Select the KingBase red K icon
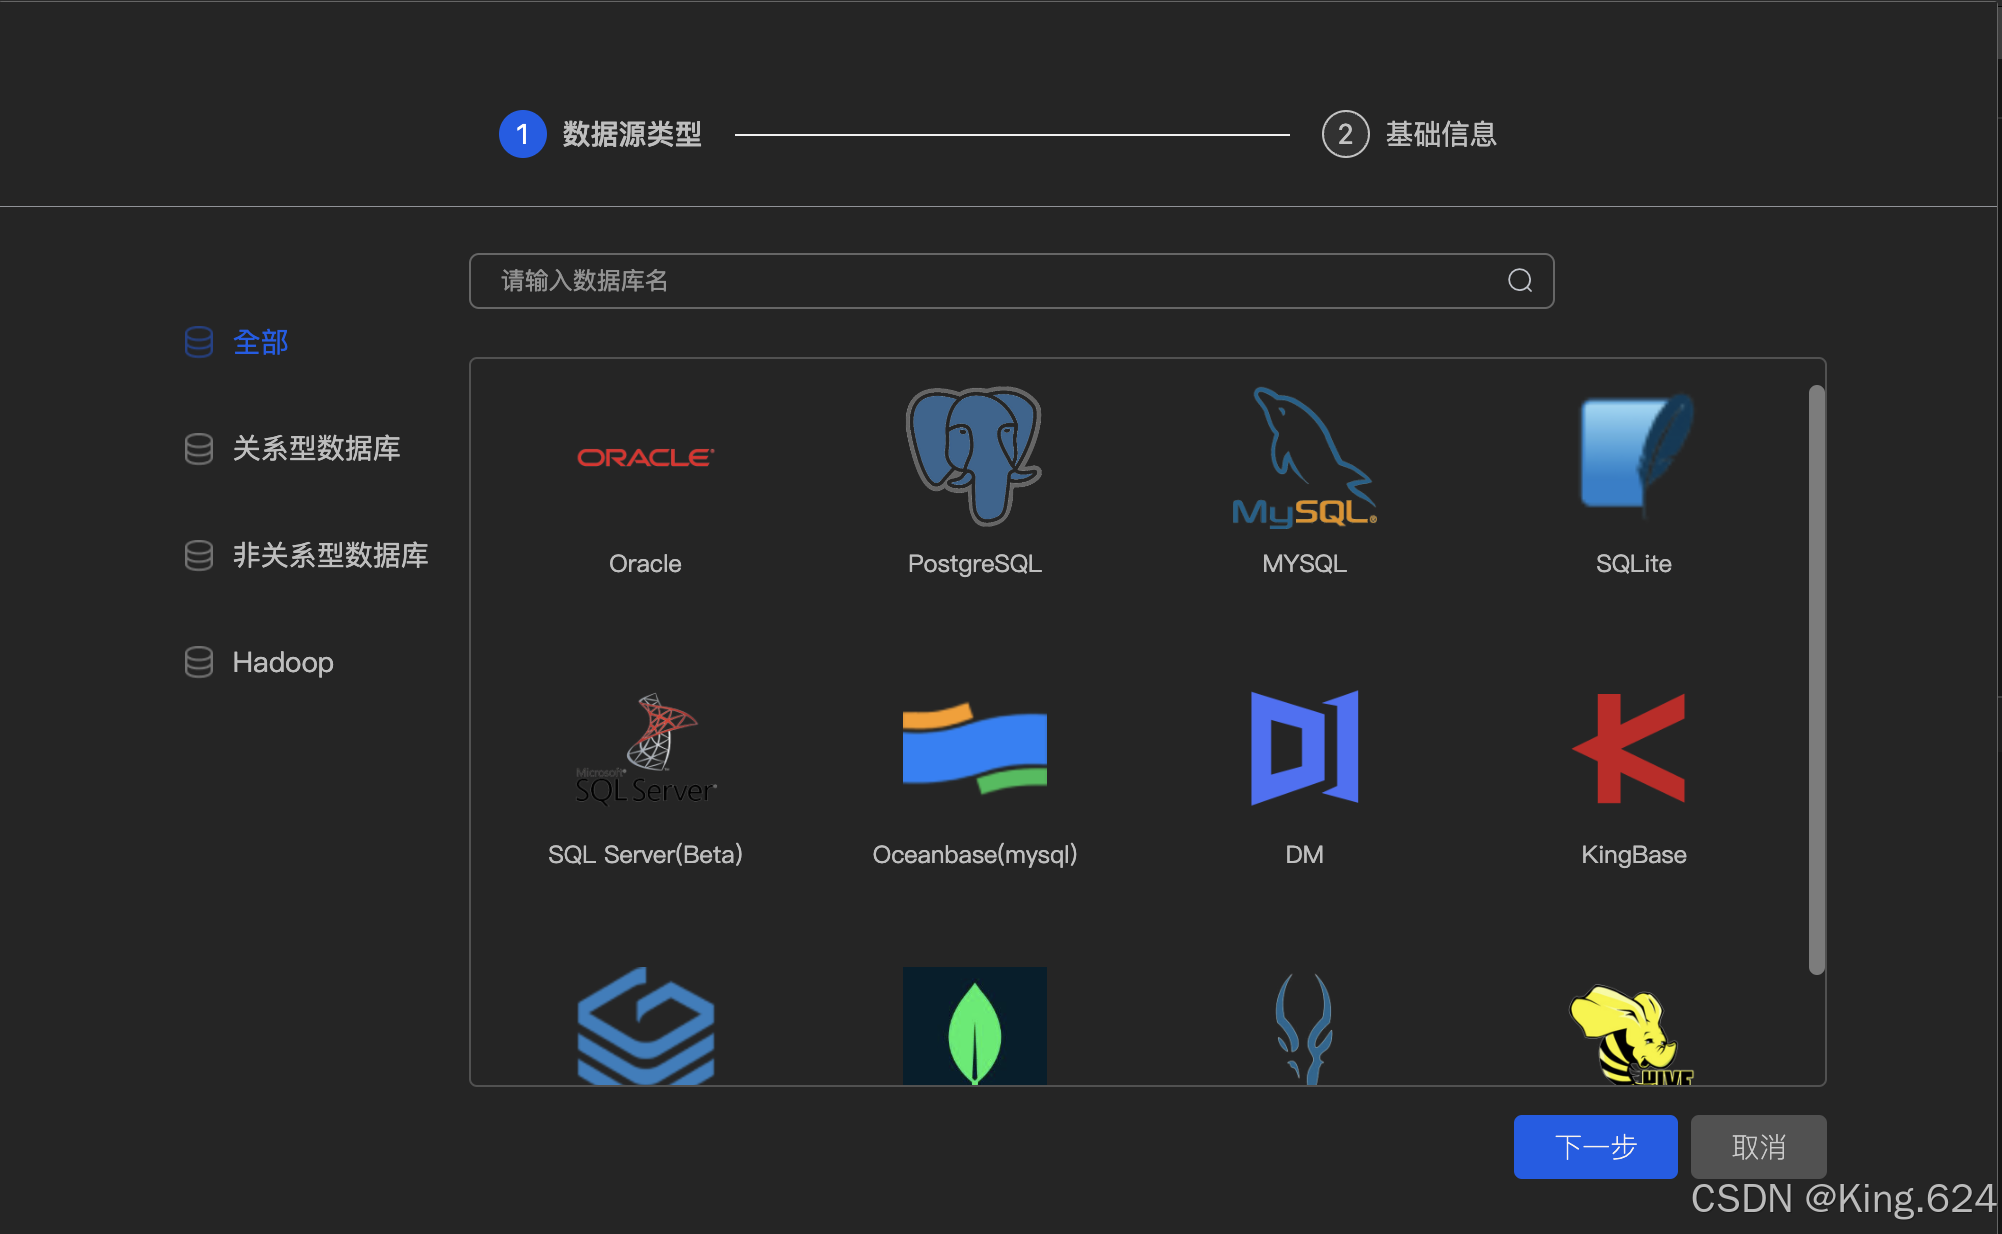Viewport: 2002px width, 1234px height. tap(1632, 748)
